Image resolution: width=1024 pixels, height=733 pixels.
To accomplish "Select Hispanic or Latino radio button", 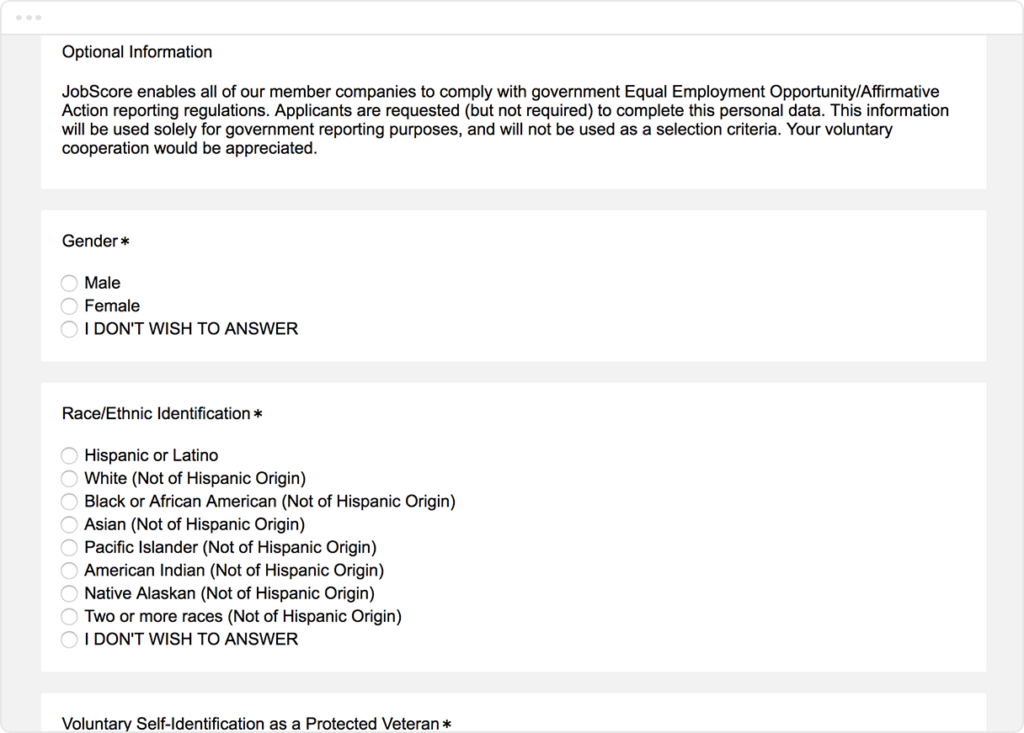I will (69, 455).
